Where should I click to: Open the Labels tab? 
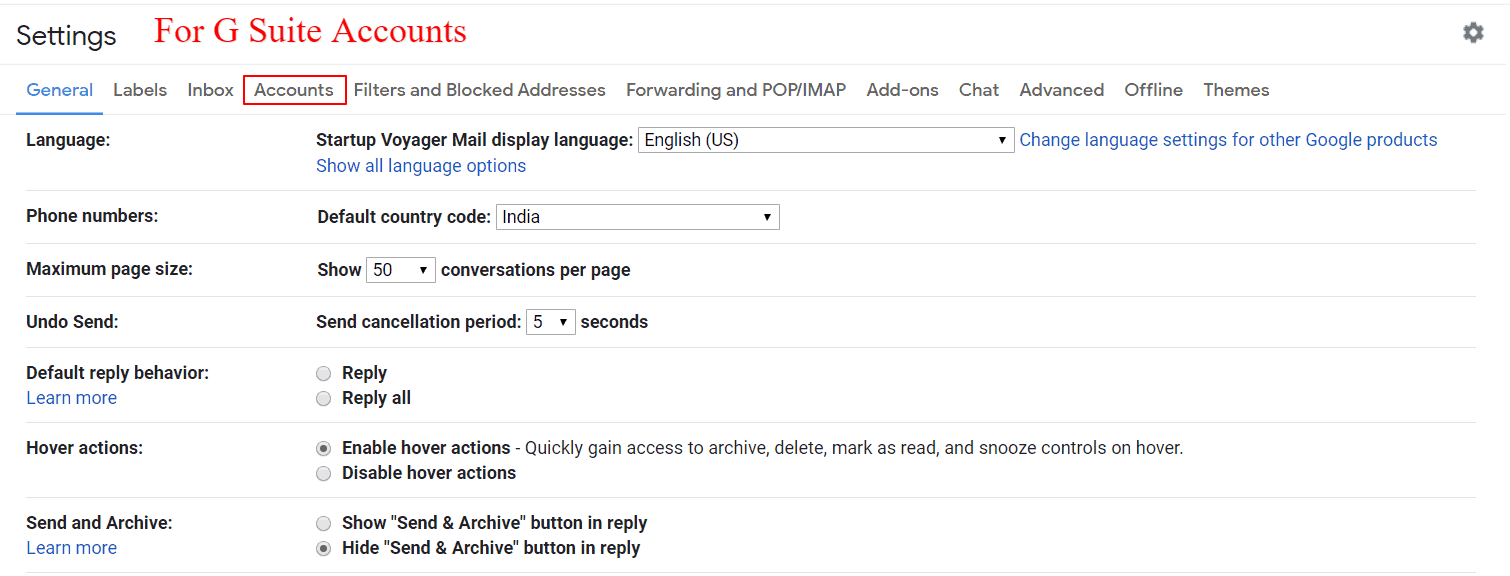[140, 90]
